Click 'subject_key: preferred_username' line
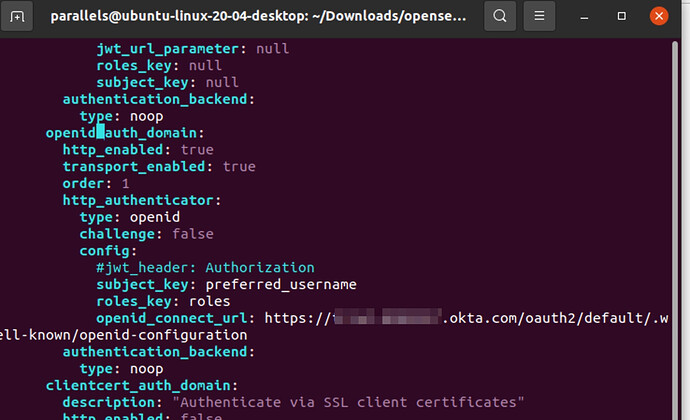690x420 pixels. 226,284
